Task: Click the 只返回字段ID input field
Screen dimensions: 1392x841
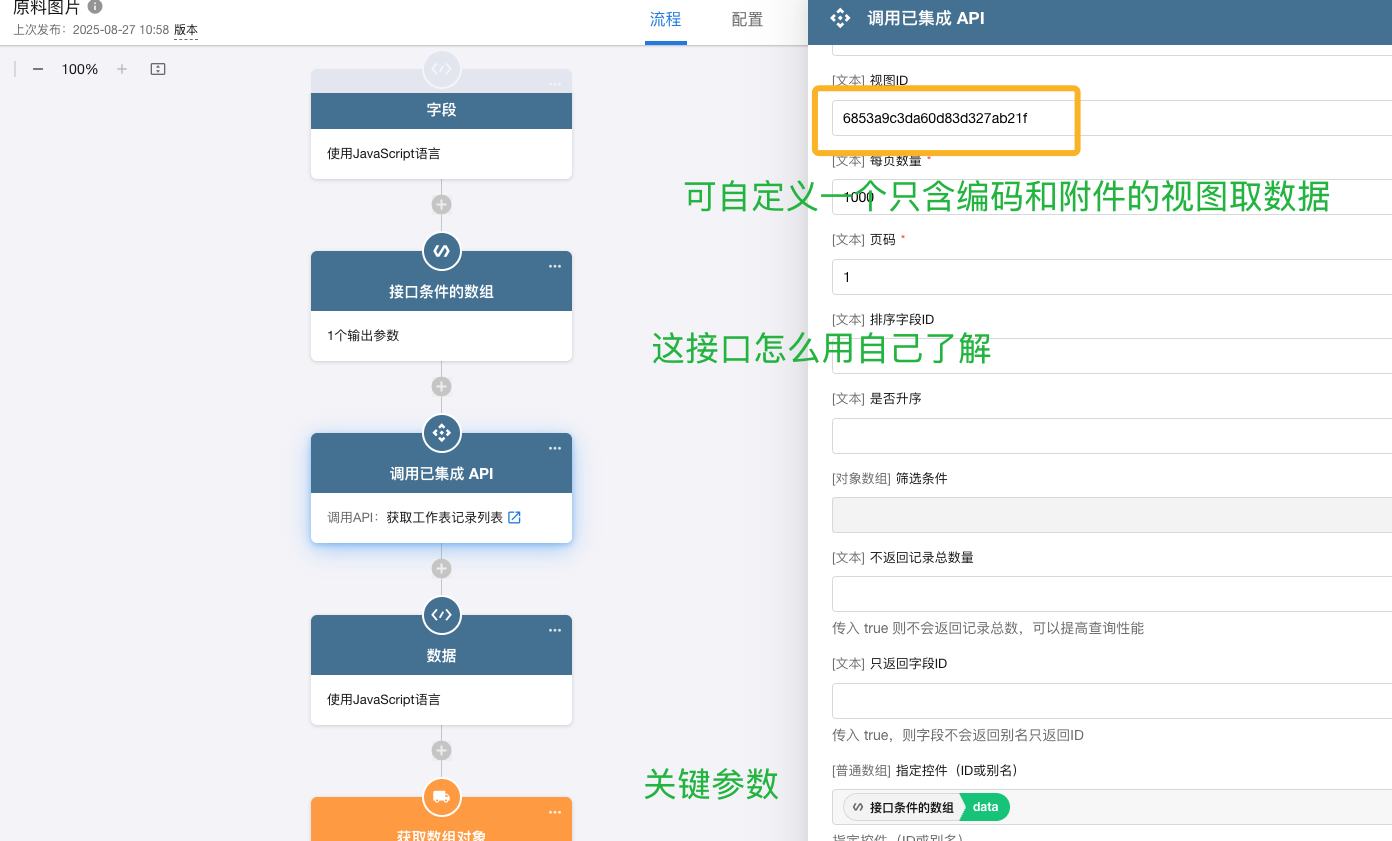Action: point(1112,701)
